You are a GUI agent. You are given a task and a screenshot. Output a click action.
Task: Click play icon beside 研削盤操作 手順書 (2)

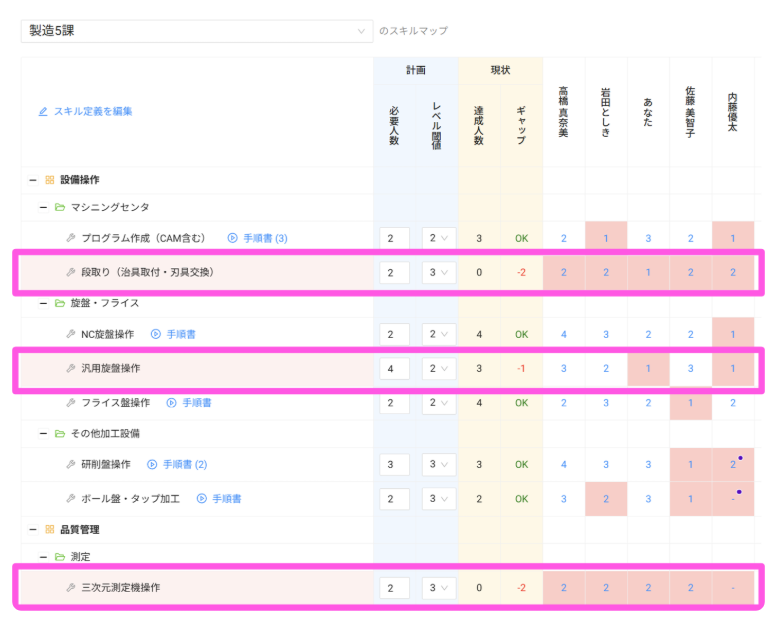[152, 464]
